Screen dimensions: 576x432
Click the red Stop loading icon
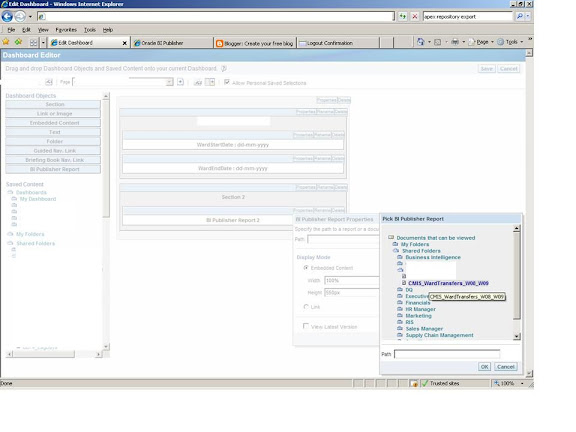pyautogui.click(x=415, y=17)
